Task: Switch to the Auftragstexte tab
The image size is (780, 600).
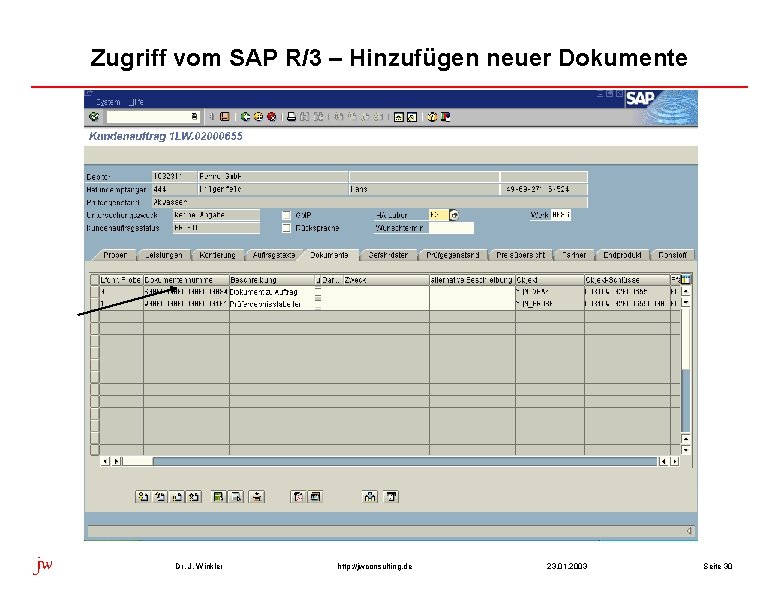Action: (274, 255)
